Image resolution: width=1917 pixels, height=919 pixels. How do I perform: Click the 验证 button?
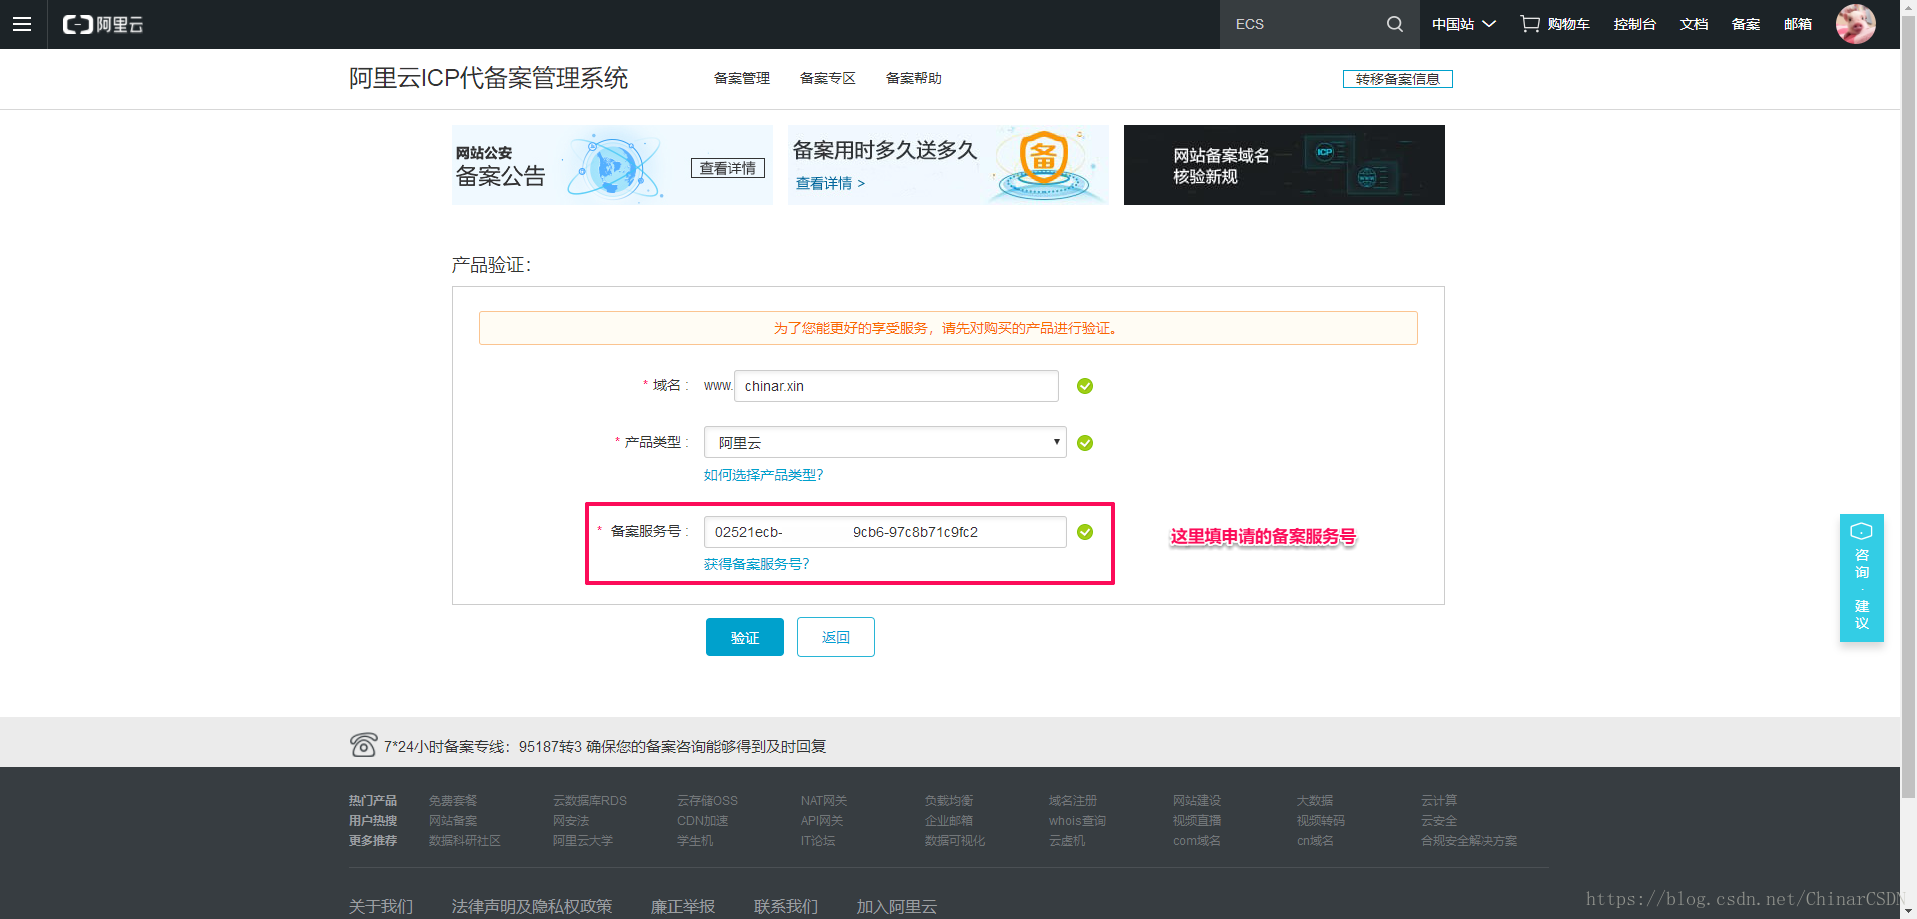(745, 637)
